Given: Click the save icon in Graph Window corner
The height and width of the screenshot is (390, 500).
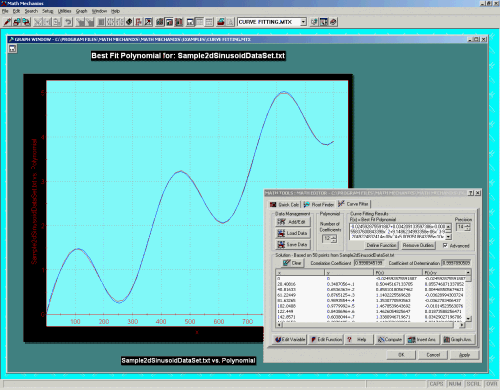Looking at the screenshot, I should [12, 49].
